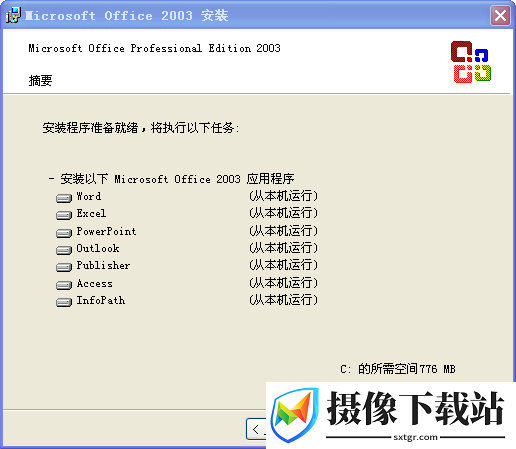Click the drive icon beside Excel
This screenshot has width=516, height=449.
point(64,215)
